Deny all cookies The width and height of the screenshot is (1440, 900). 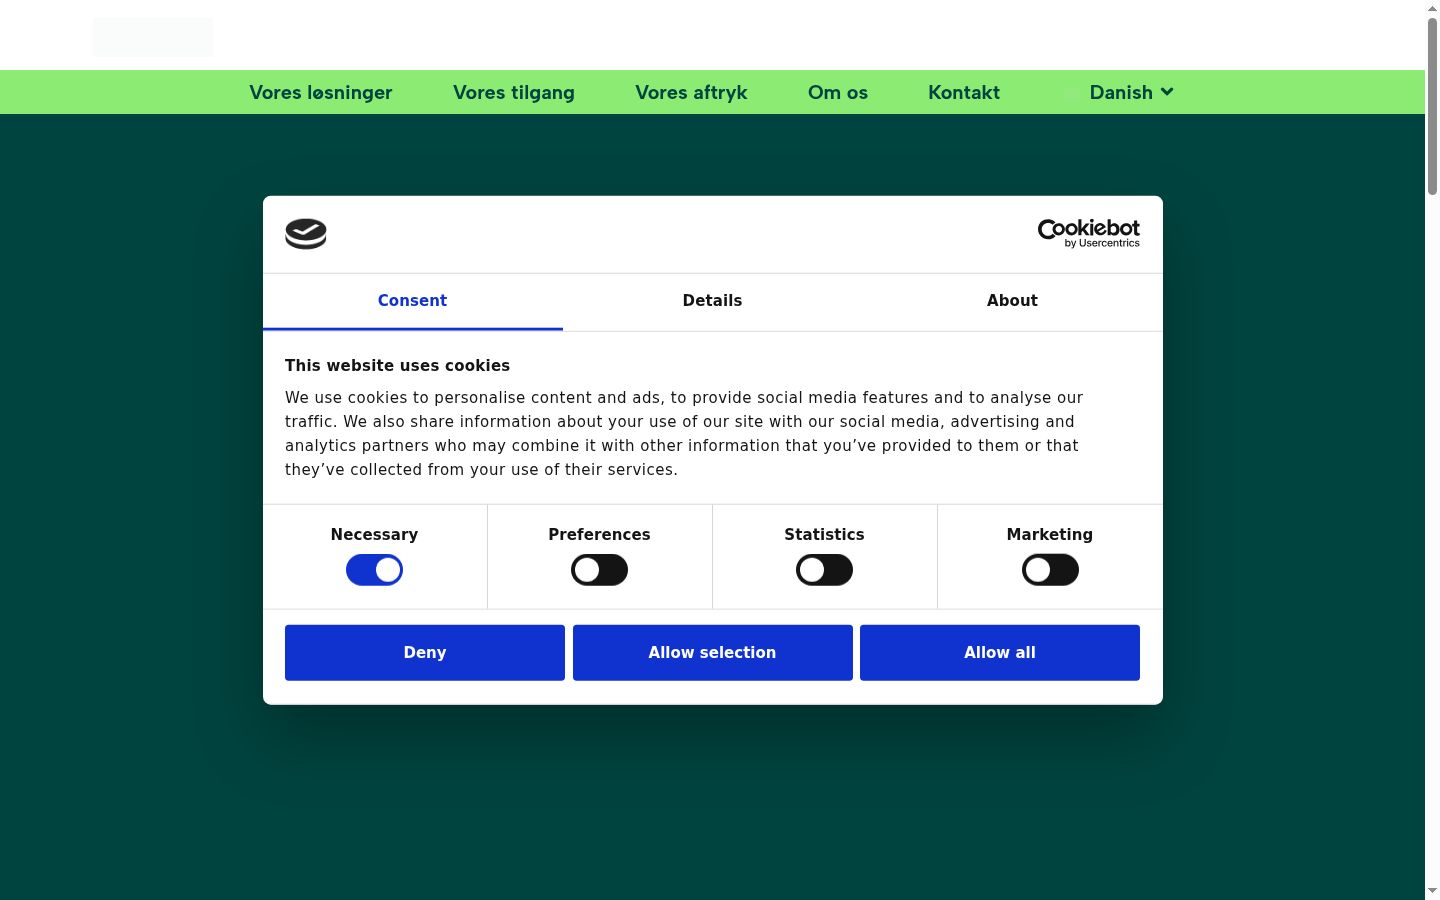[x=425, y=653]
